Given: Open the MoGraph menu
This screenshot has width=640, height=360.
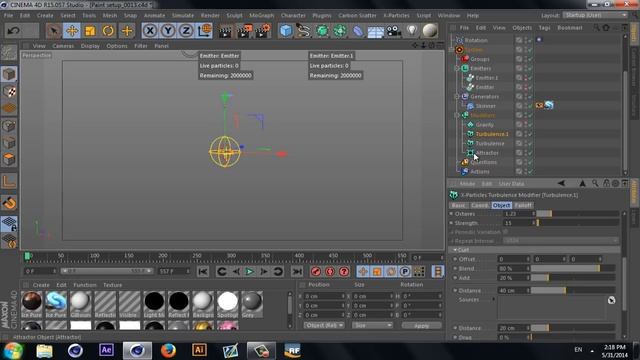Looking at the screenshot, I should pos(262,16).
